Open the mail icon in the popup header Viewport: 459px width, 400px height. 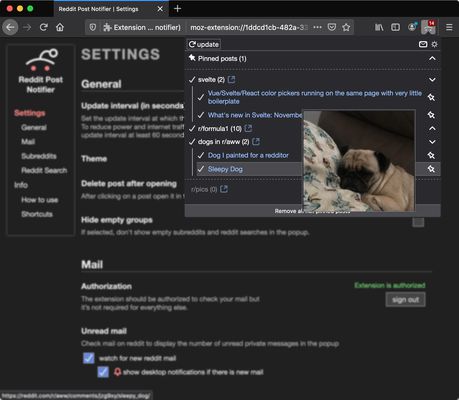[423, 44]
